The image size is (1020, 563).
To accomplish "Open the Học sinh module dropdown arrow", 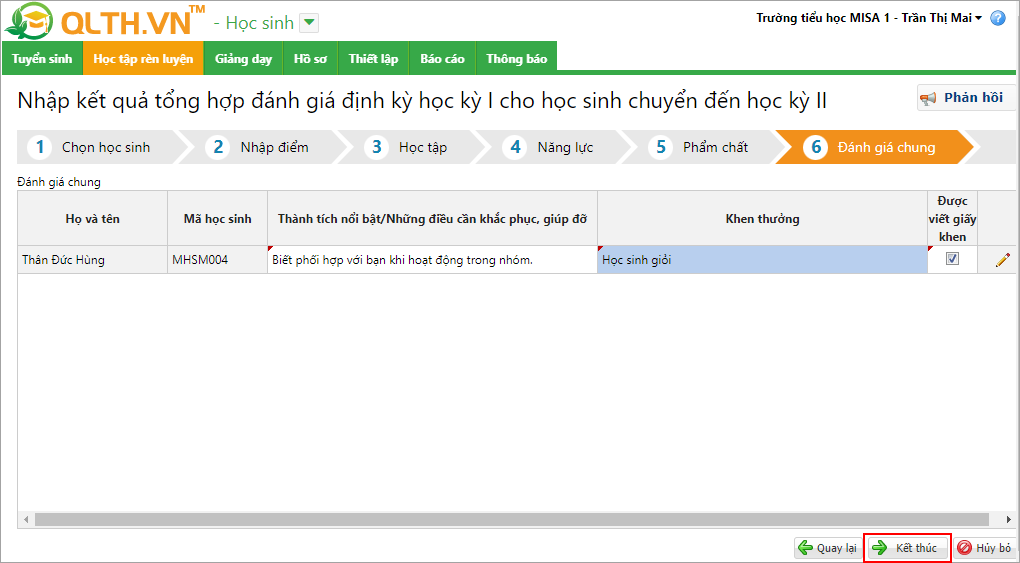I will 309,23.
